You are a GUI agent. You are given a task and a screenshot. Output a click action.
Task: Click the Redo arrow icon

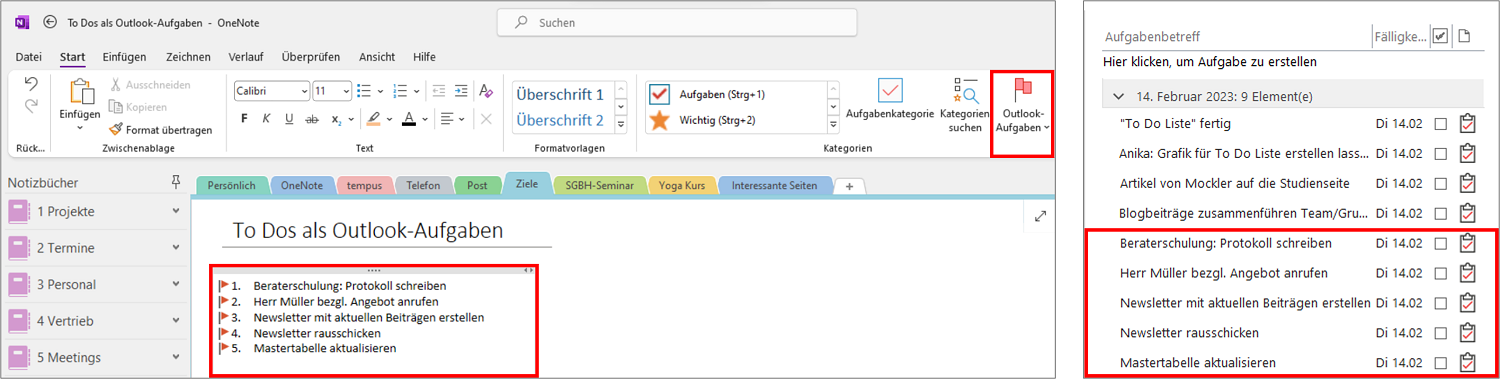31,105
